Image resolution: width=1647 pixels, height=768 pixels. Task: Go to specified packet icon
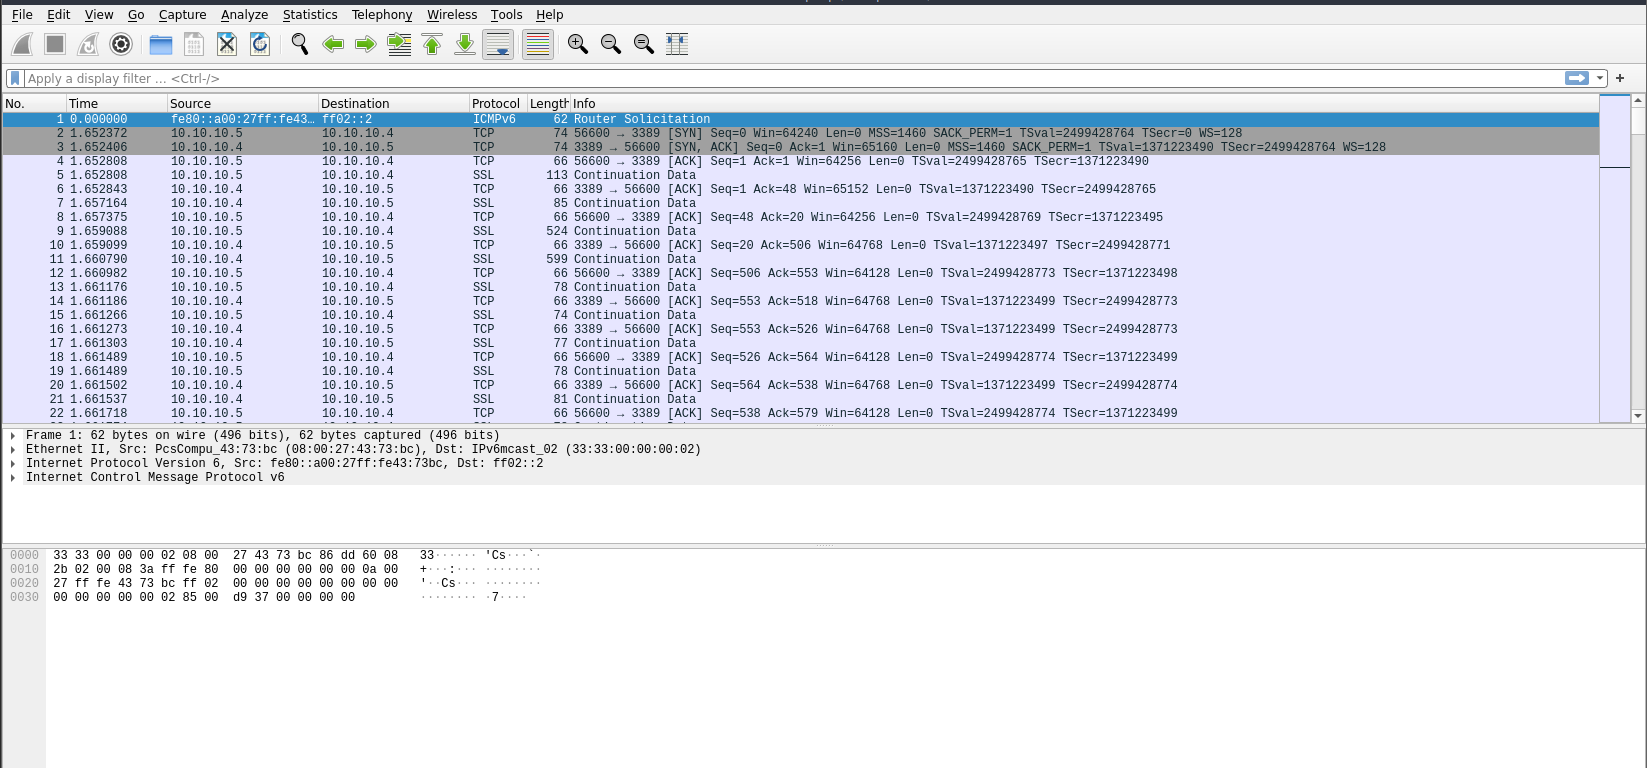(399, 44)
